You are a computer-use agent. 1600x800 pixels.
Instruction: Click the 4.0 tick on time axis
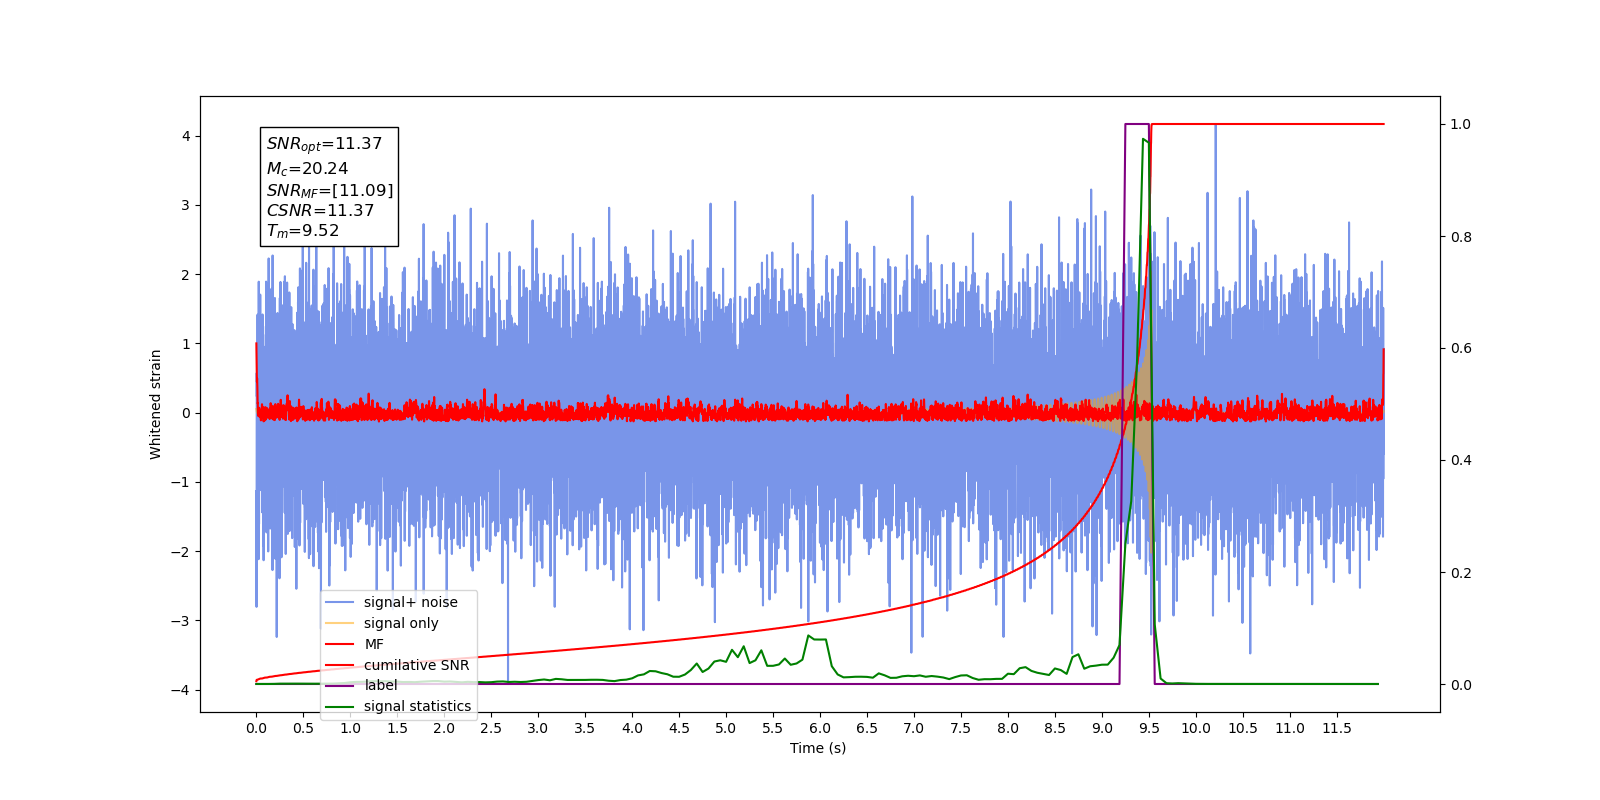point(632,728)
